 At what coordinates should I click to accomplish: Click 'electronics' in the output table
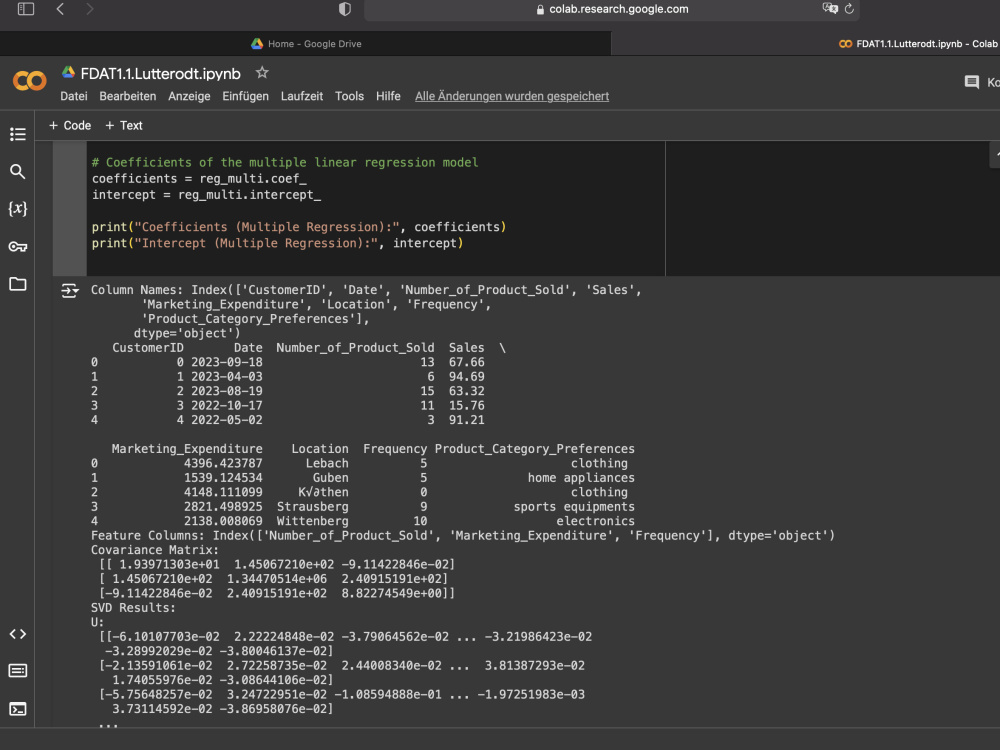coord(595,521)
